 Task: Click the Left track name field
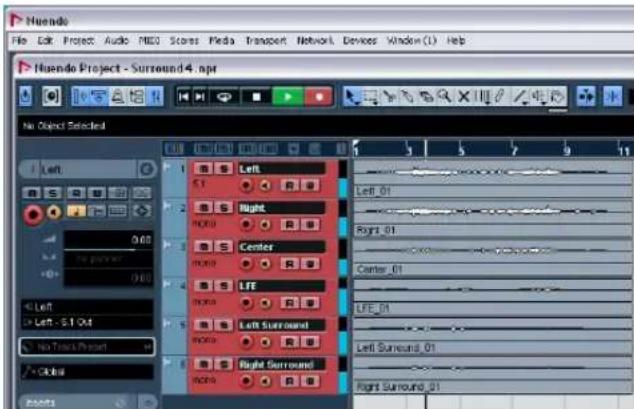tap(282, 169)
